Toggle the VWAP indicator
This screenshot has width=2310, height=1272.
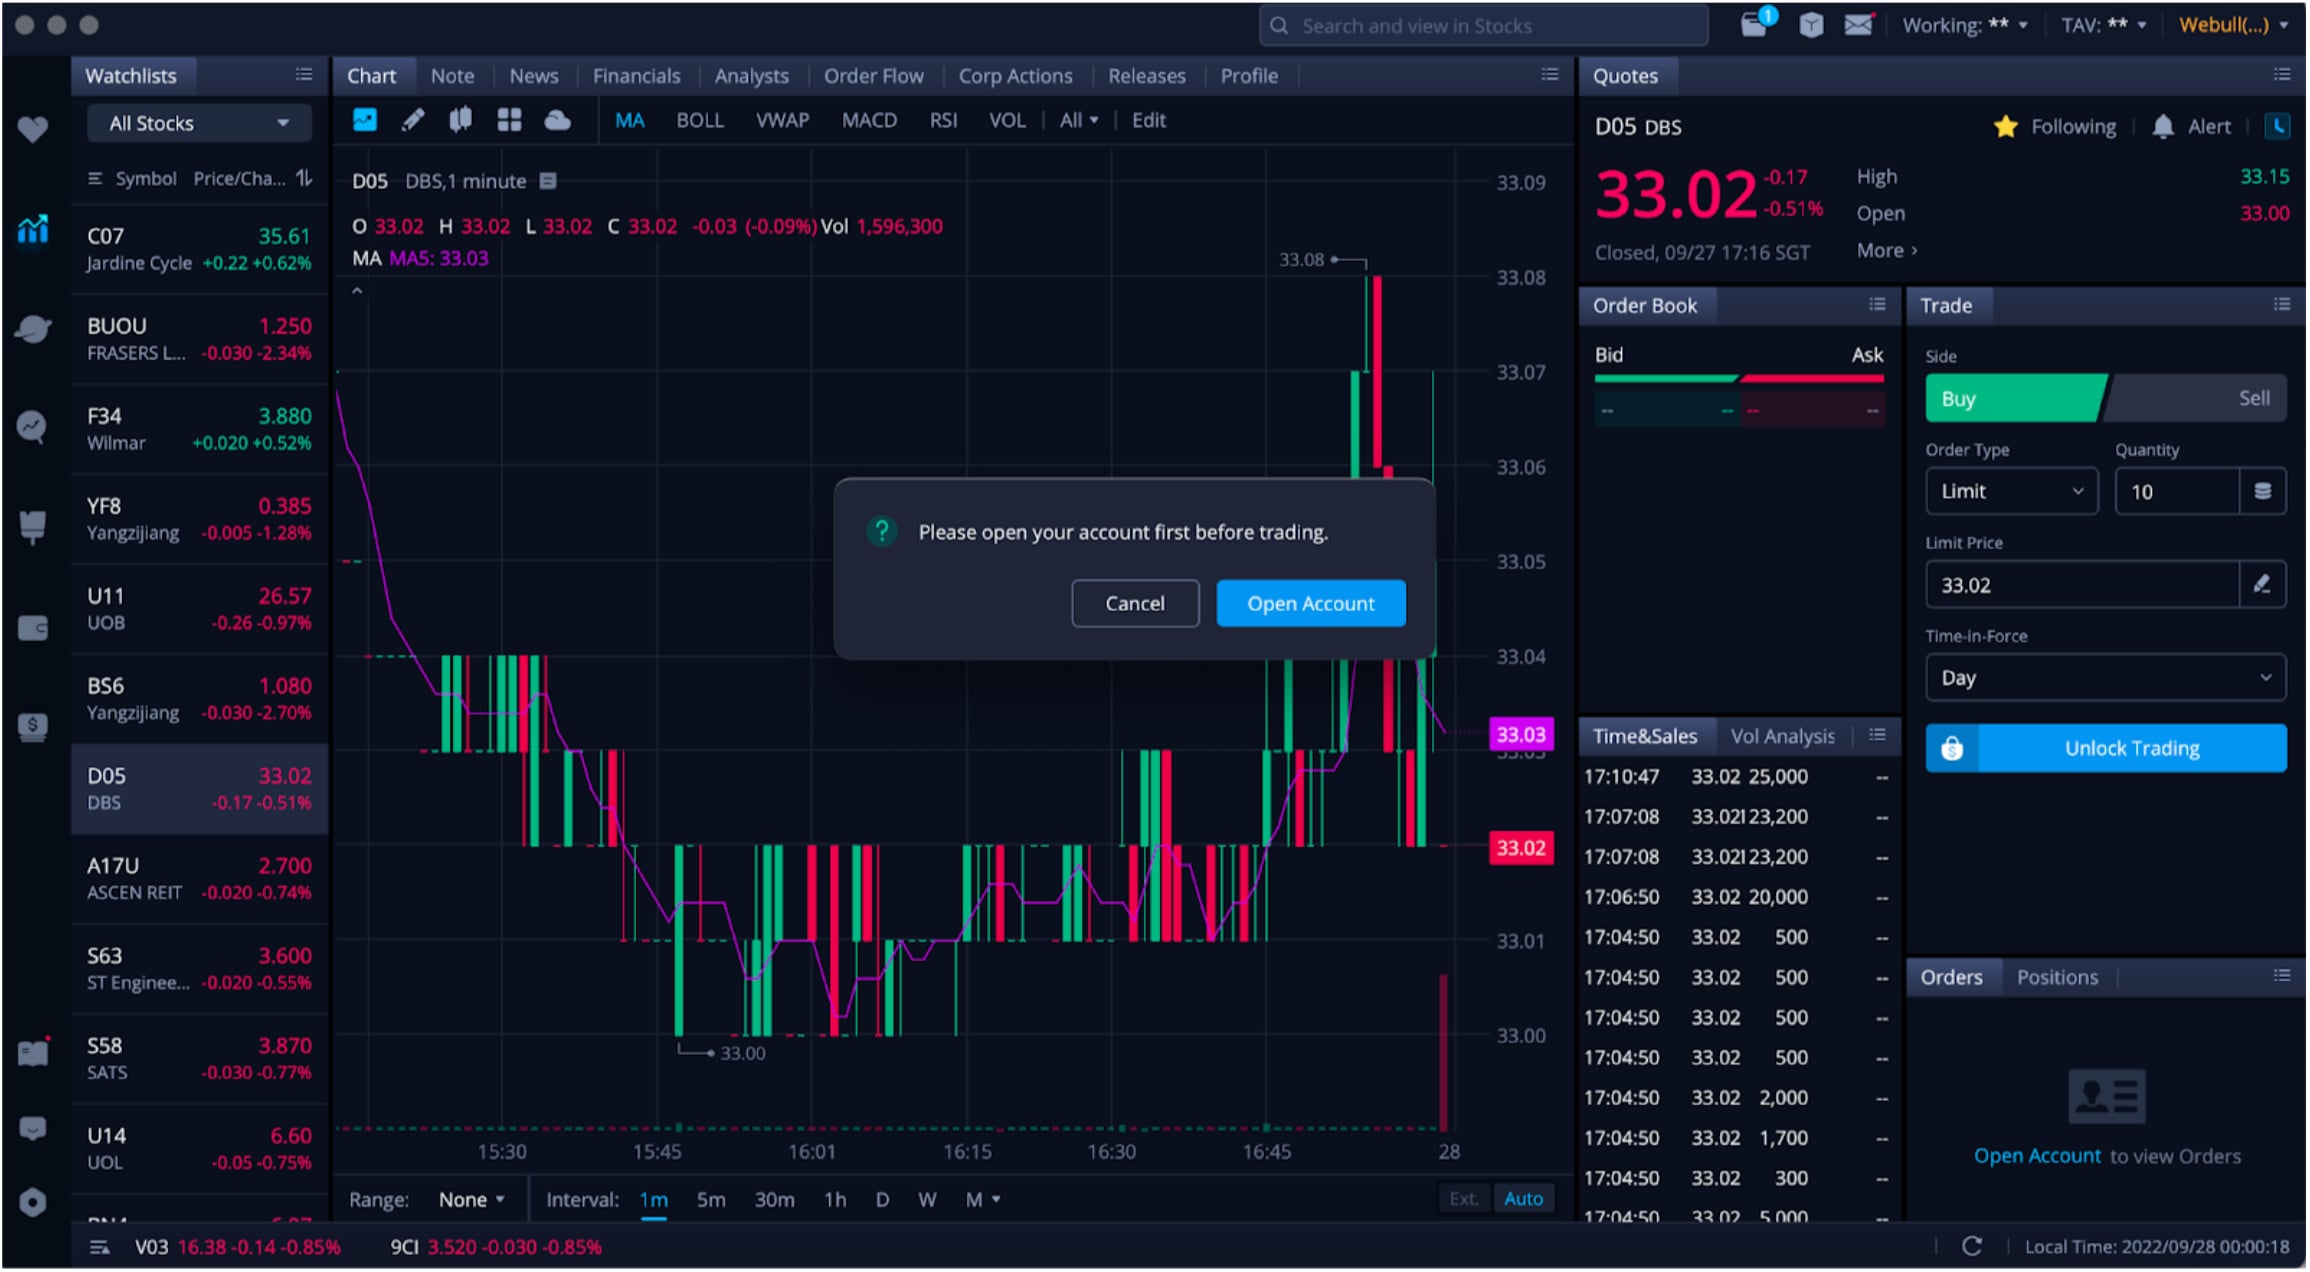[x=782, y=120]
